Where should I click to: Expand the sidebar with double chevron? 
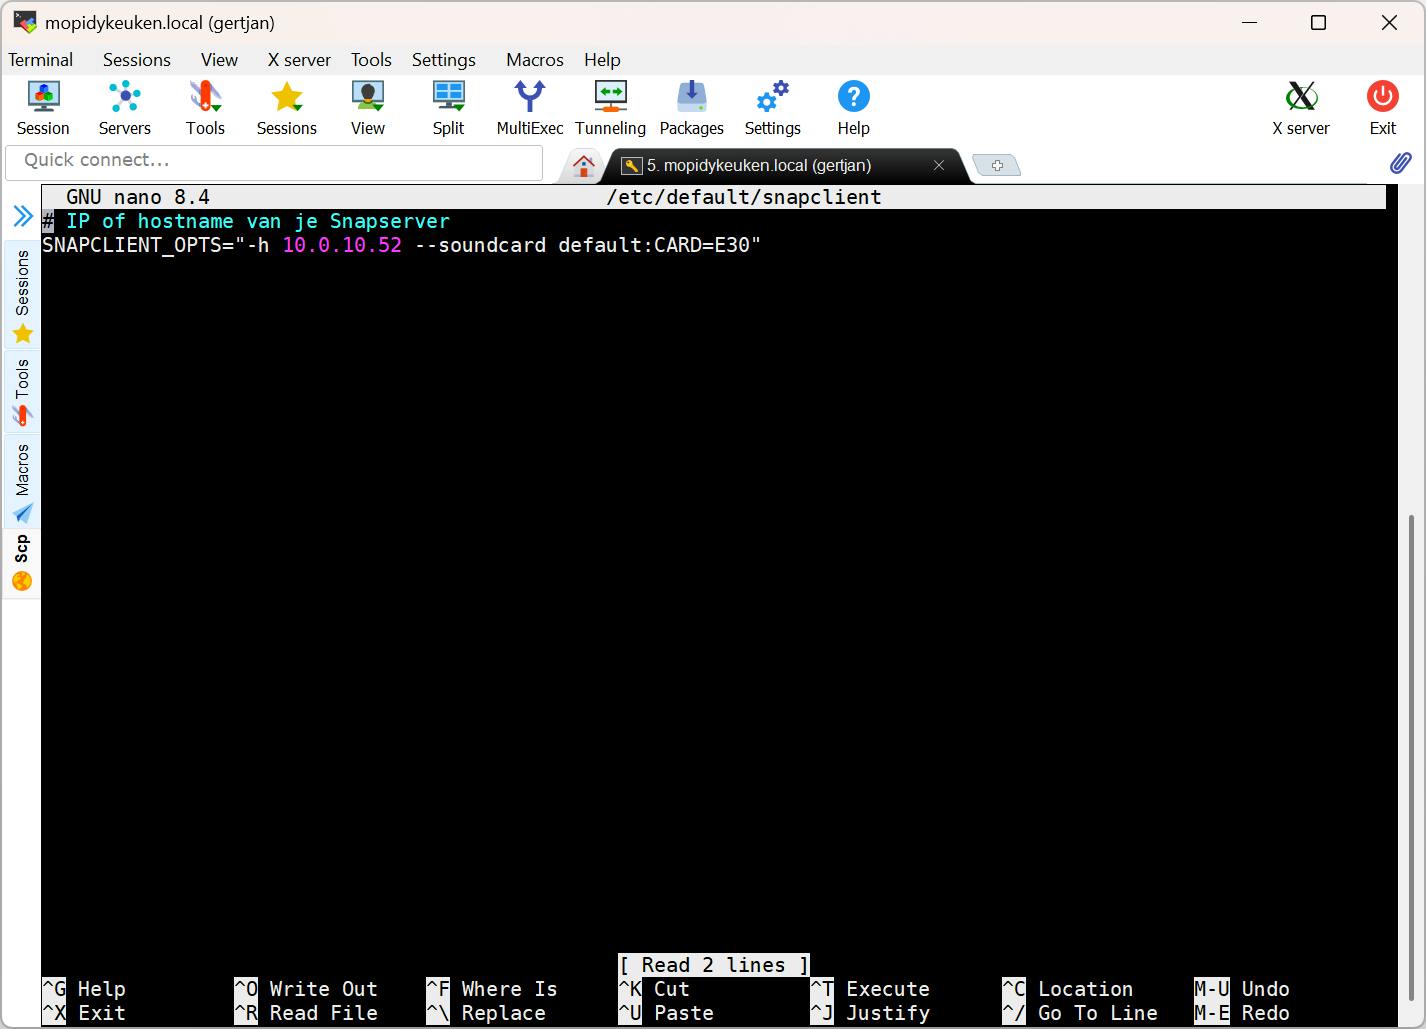[22, 216]
